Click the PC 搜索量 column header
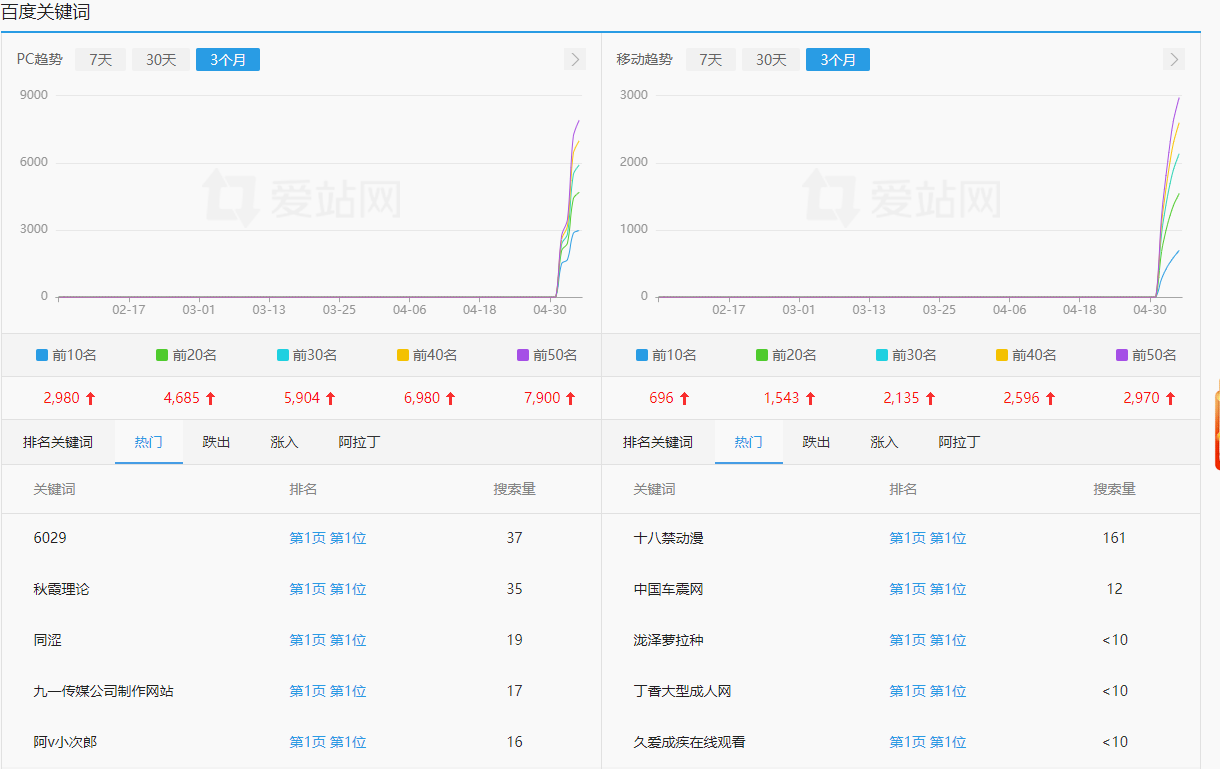This screenshot has height=769, width=1220. pyautogui.click(x=514, y=489)
